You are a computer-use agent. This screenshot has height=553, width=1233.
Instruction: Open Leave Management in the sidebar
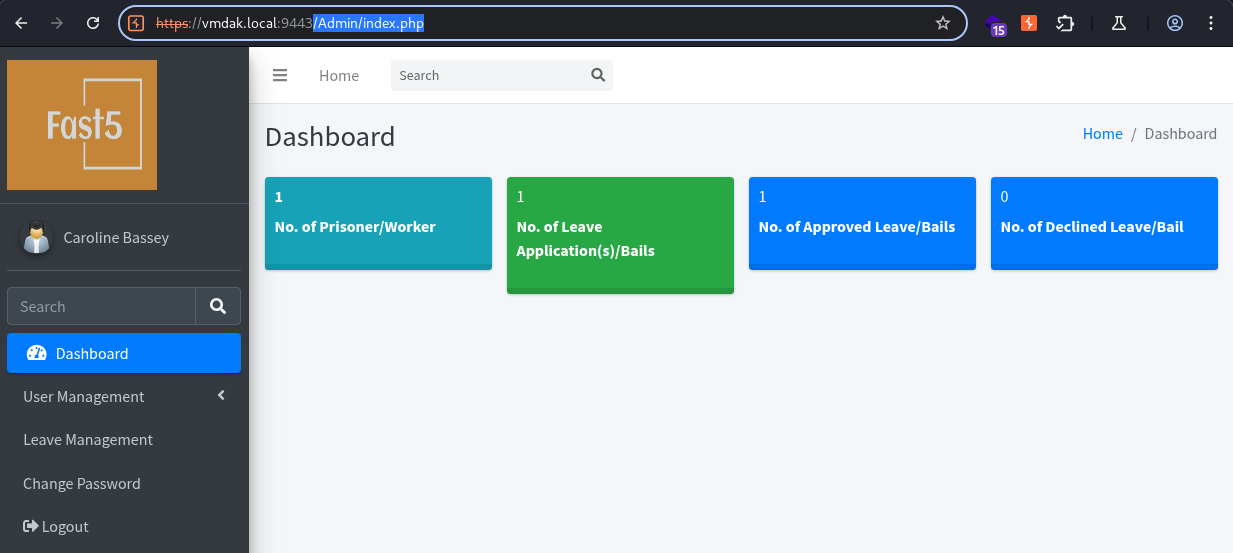tap(124, 440)
